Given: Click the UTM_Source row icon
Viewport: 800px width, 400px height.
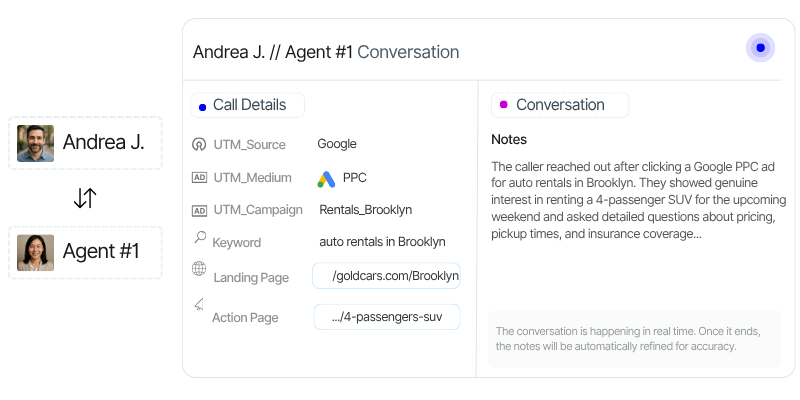Looking at the screenshot, I should click(198, 144).
